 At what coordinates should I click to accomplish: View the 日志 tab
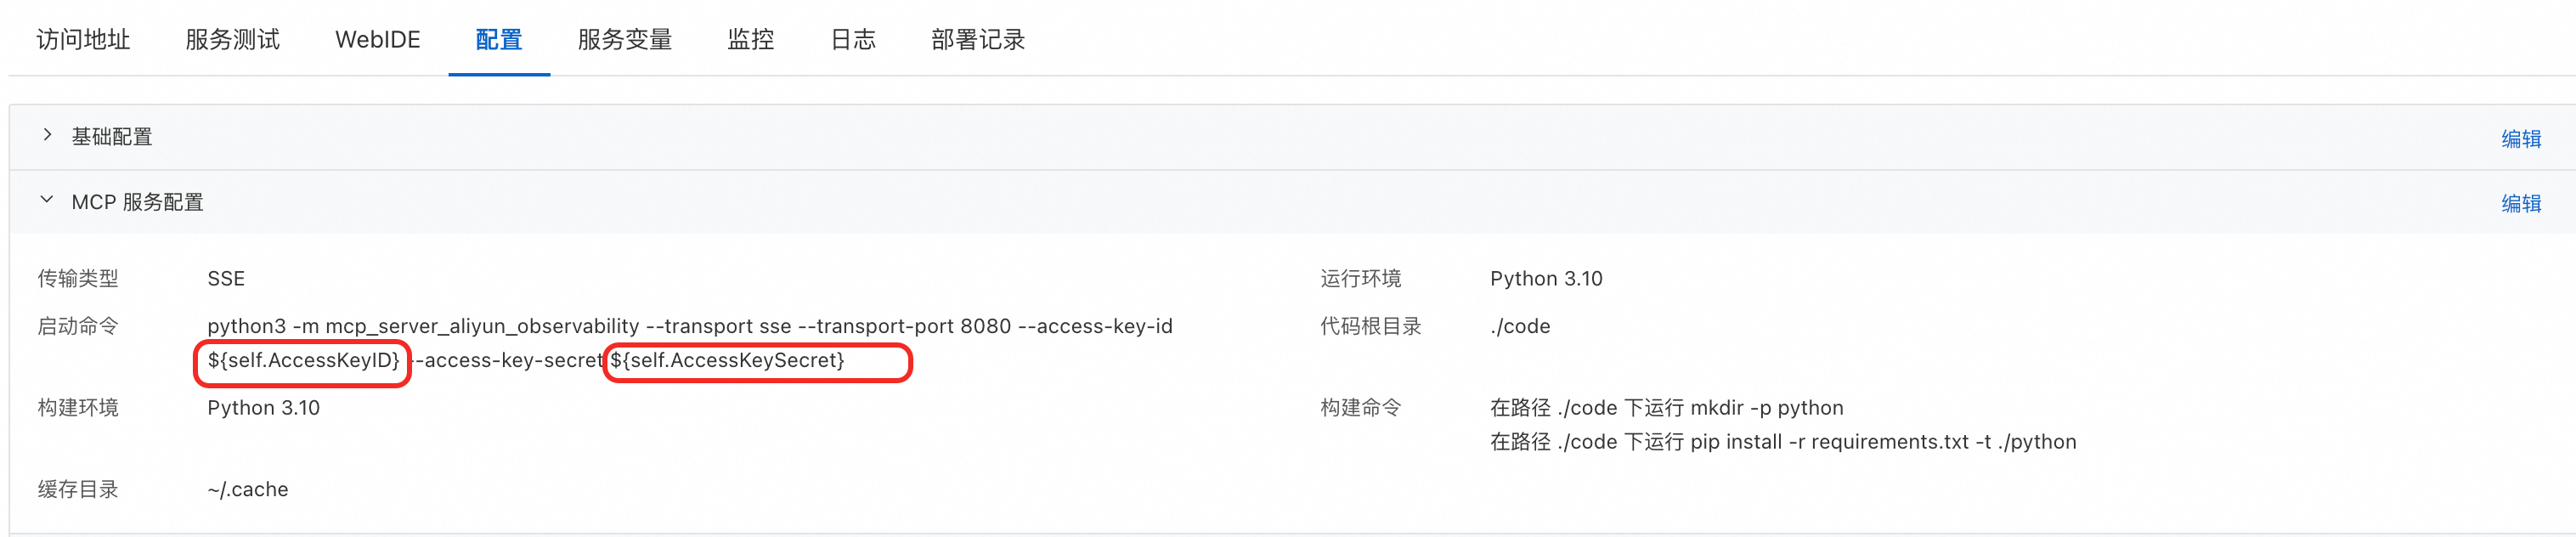[852, 39]
